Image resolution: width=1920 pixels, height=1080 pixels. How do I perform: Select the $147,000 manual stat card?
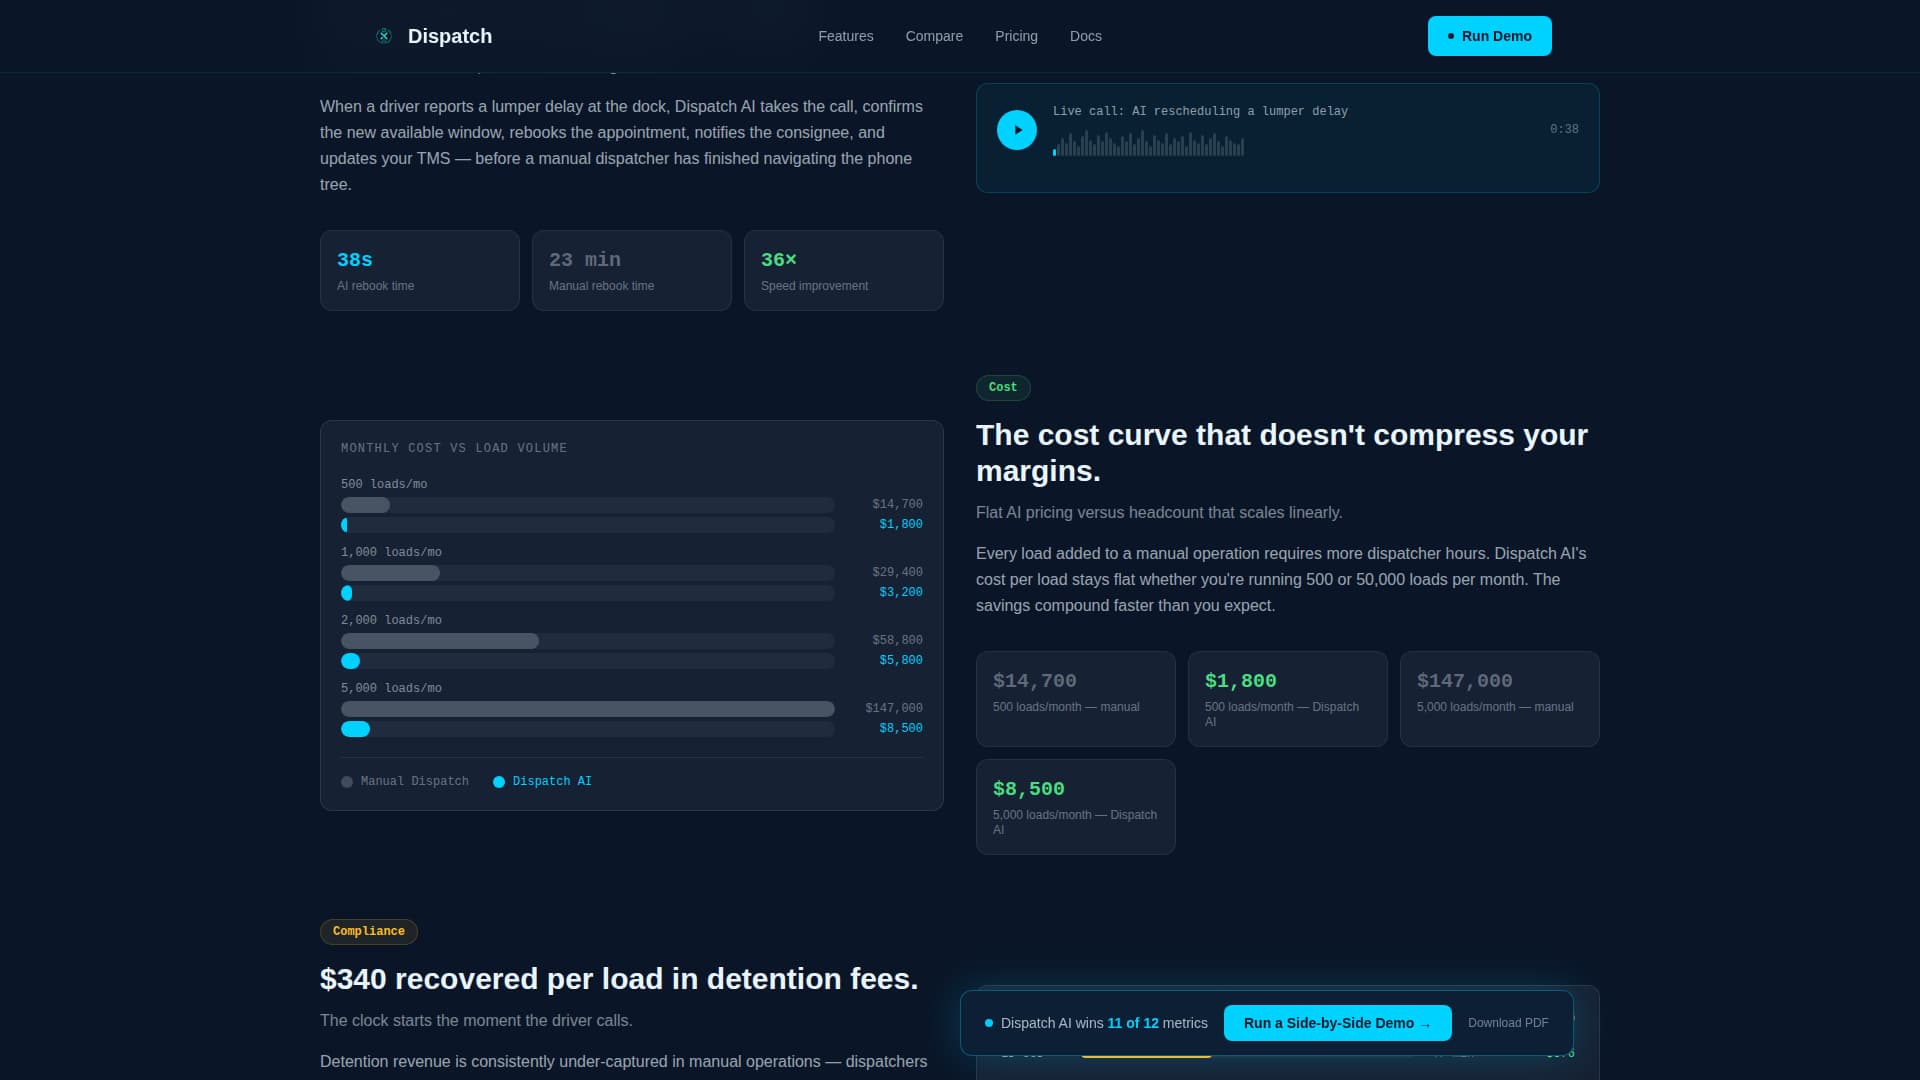coord(1500,699)
